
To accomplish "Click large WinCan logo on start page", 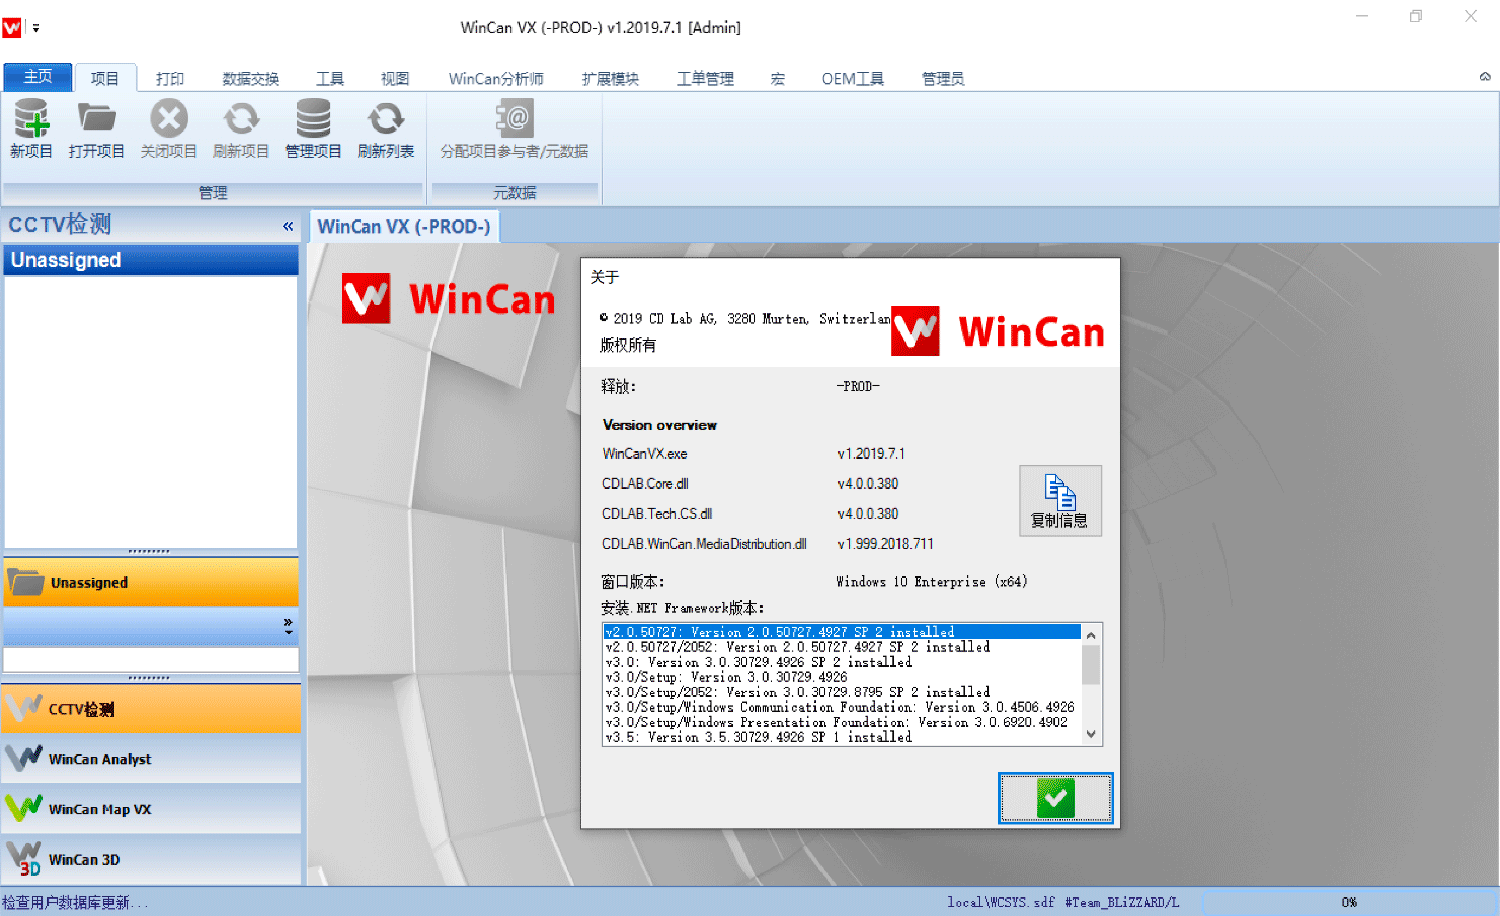I will [448, 298].
